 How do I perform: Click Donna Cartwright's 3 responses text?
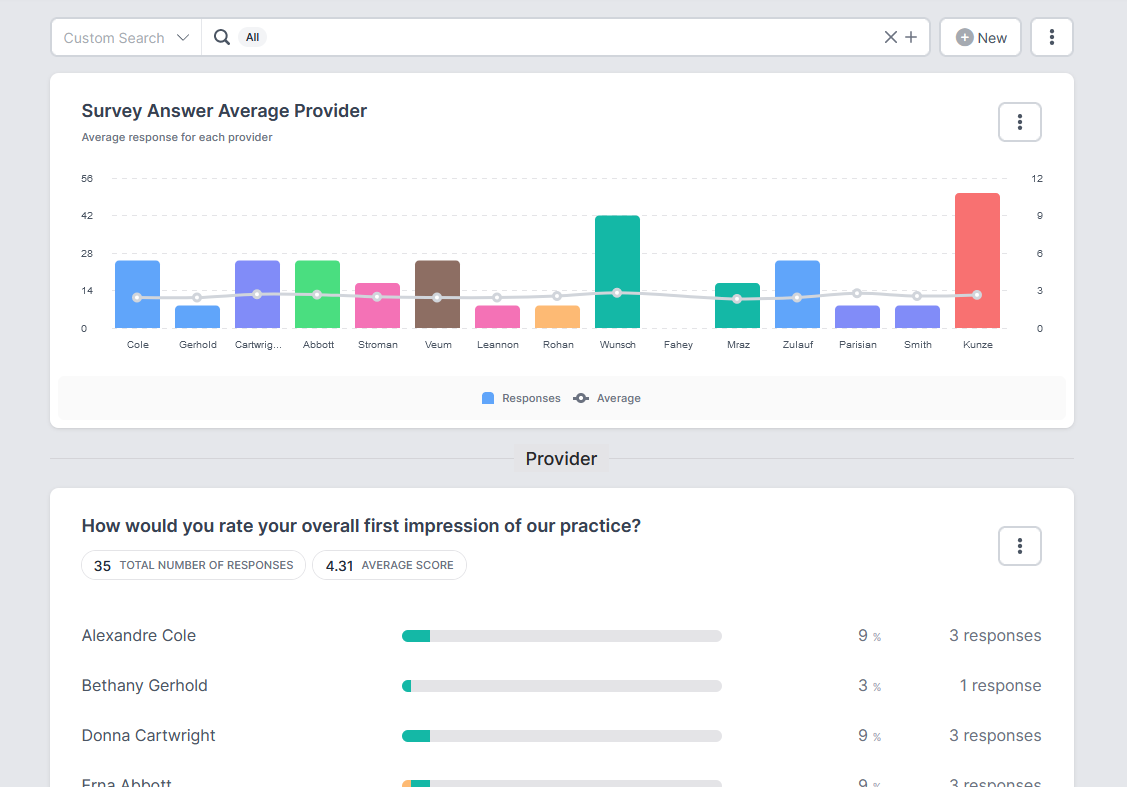tap(994, 736)
